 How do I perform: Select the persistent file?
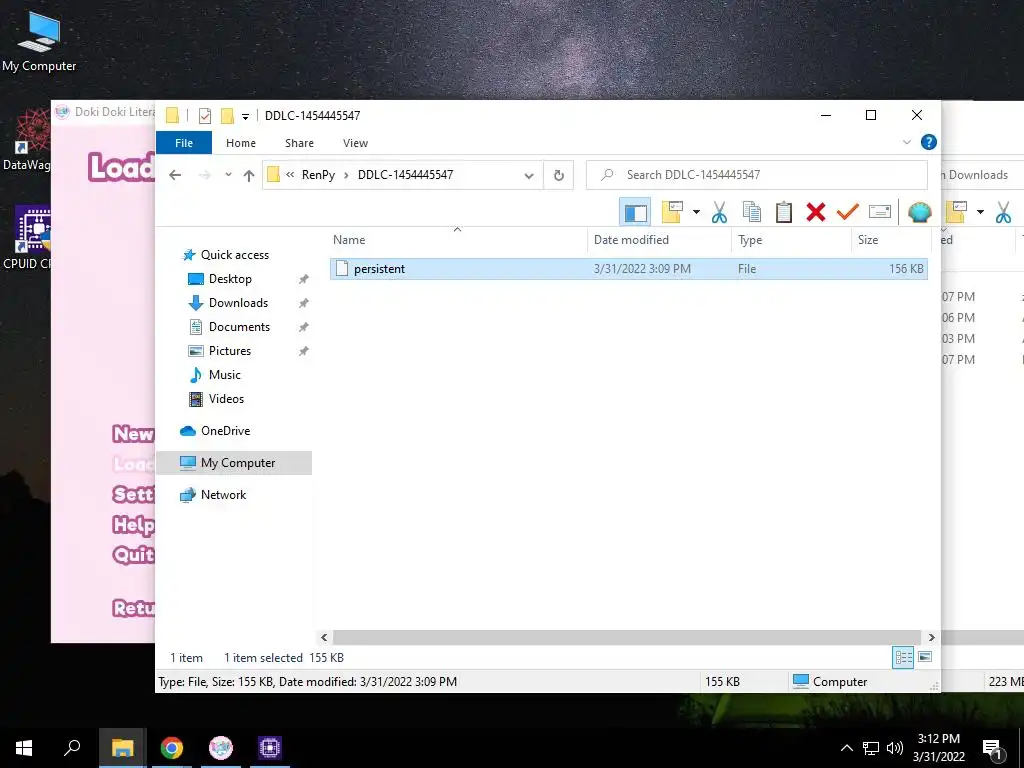point(628,269)
